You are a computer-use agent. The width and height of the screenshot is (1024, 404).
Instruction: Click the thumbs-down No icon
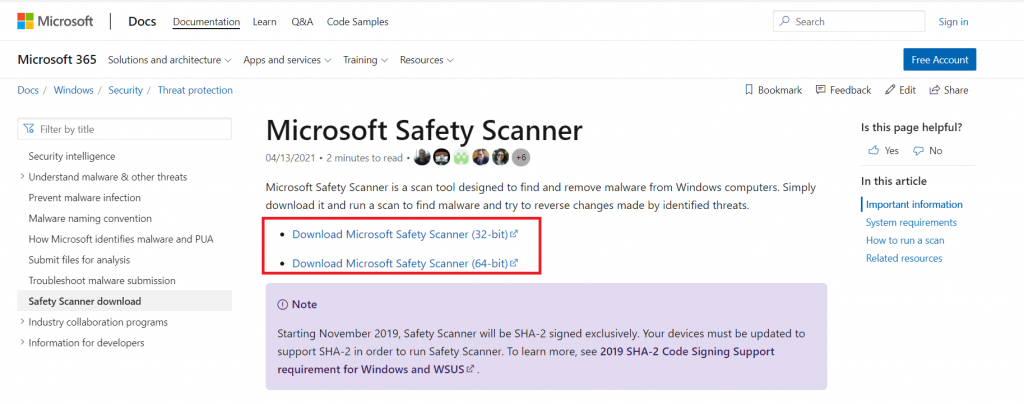918,151
